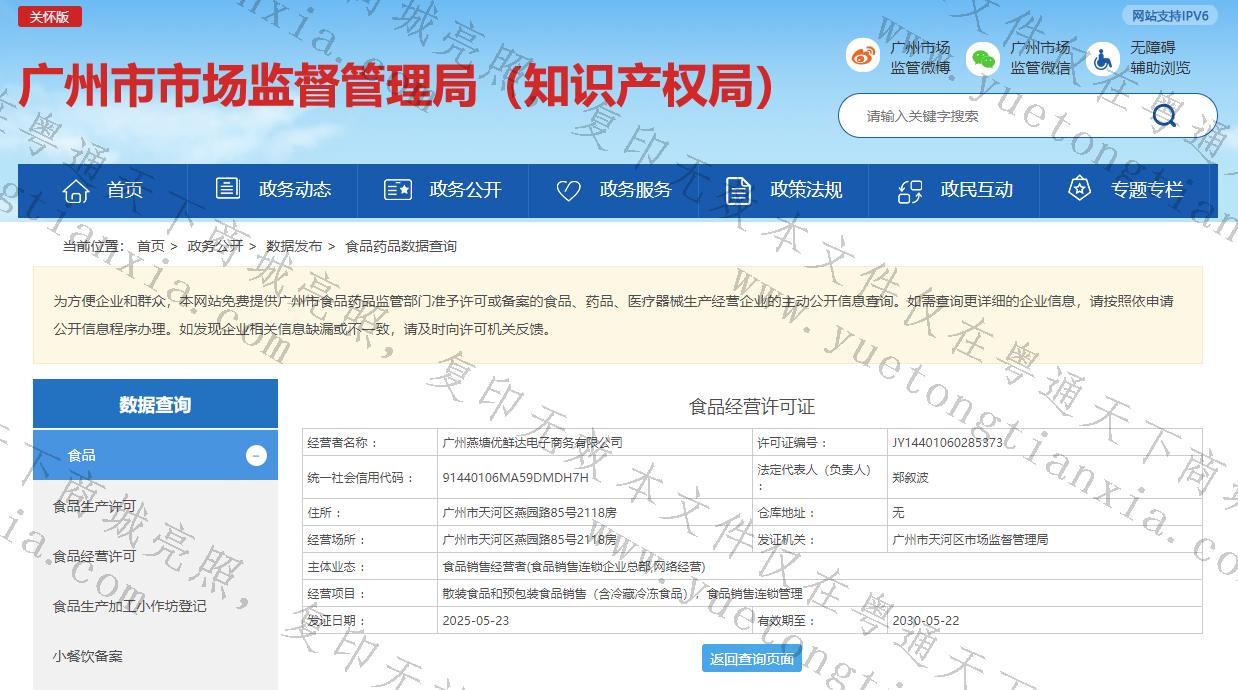The image size is (1238, 690).
Task: Click the 仓库地址 value 无
Action: tap(898, 512)
